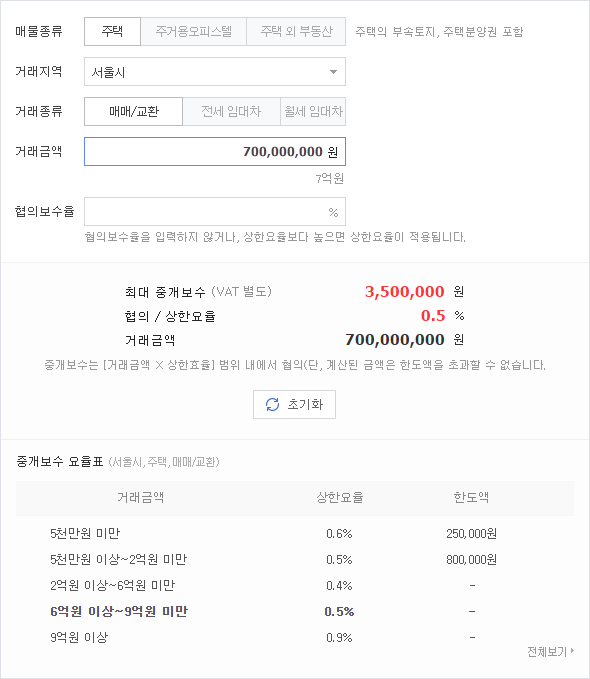Select 주택 외 부동산 property type

[296, 32]
